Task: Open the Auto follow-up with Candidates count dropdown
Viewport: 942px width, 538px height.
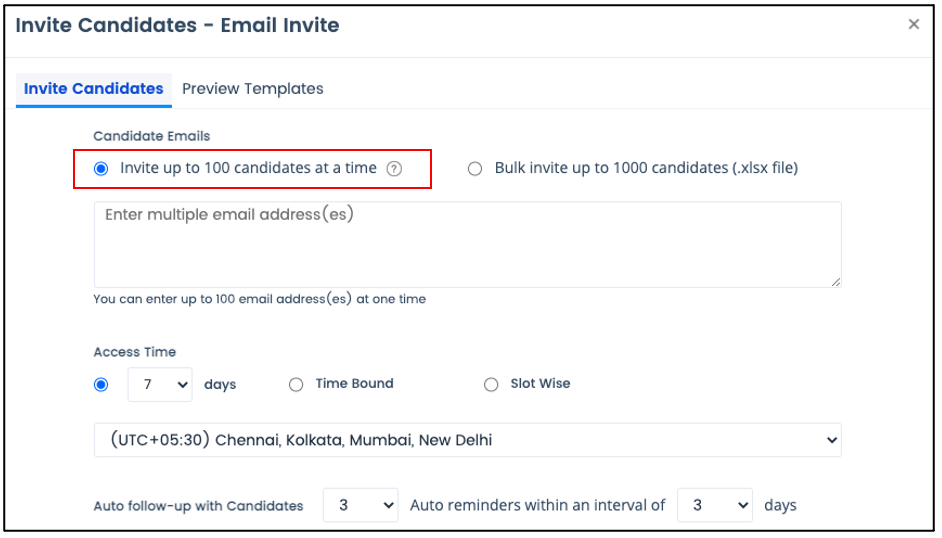Action: (360, 505)
